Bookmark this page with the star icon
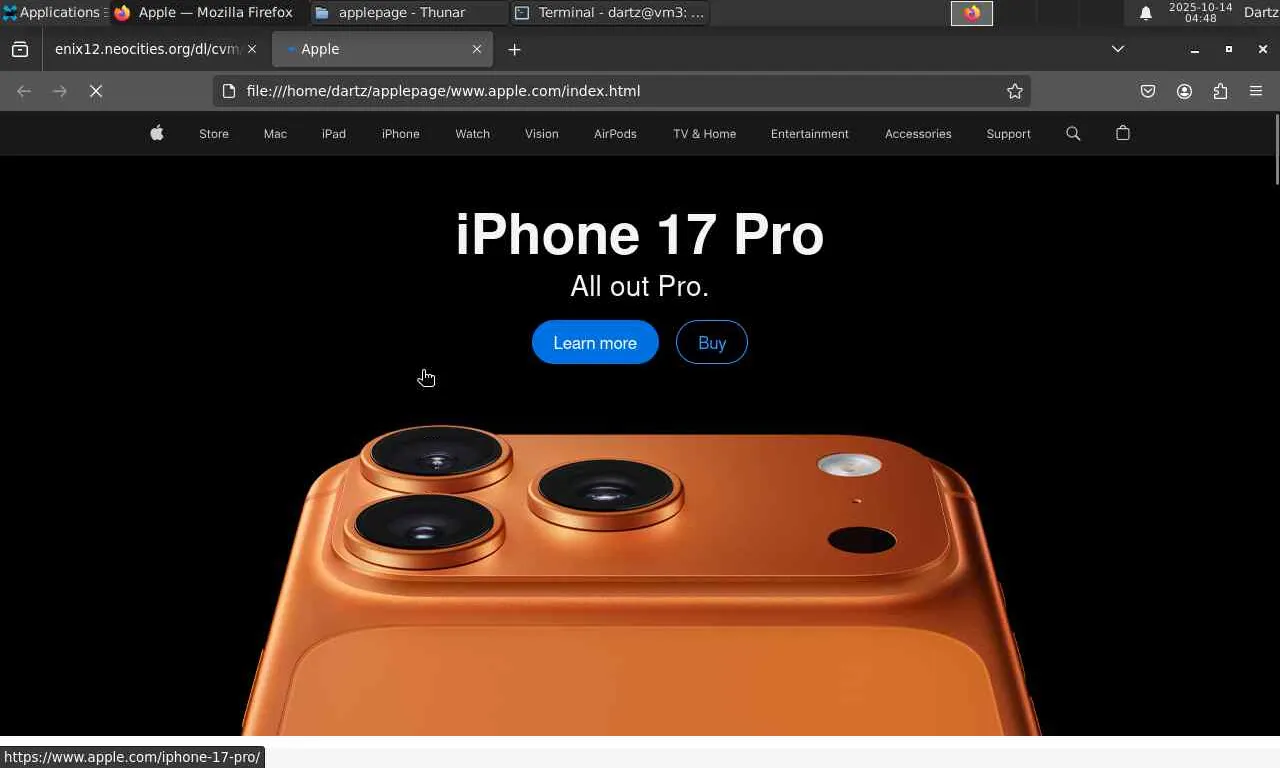The height and width of the screenshot is (768, 1280). tap(1015, 91)
